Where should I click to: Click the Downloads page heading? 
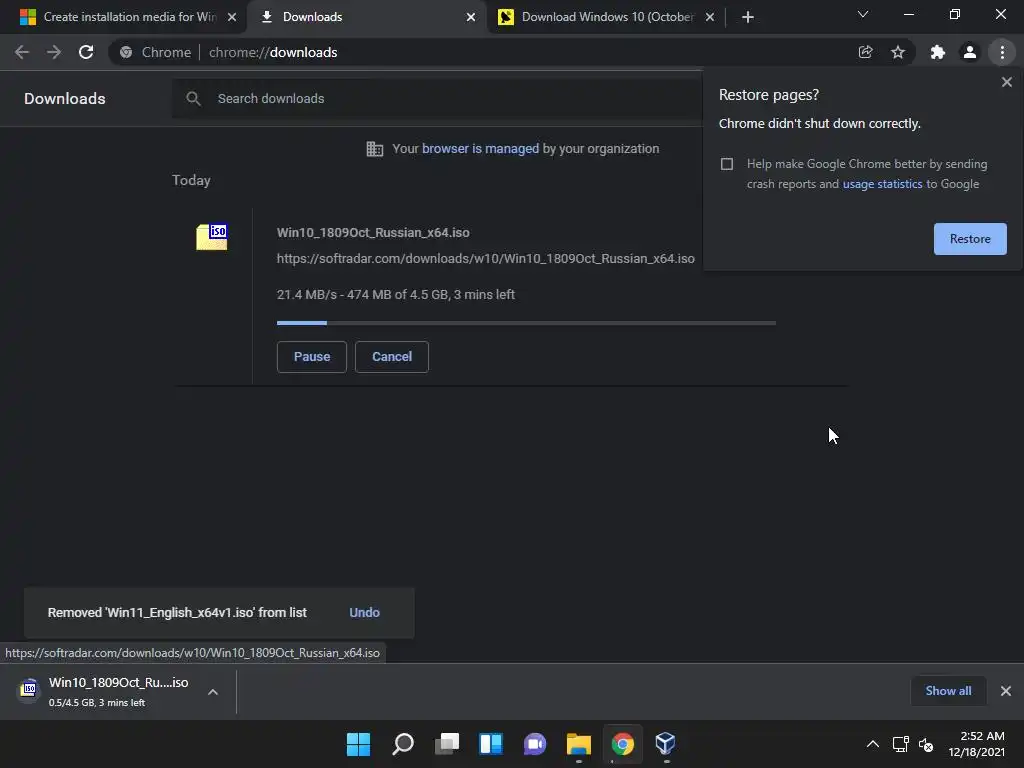click(65, 99)
